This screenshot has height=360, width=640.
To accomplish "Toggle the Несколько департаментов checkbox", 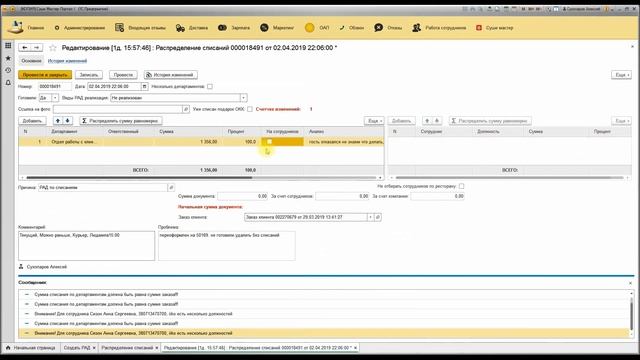I will coord(210,87).
